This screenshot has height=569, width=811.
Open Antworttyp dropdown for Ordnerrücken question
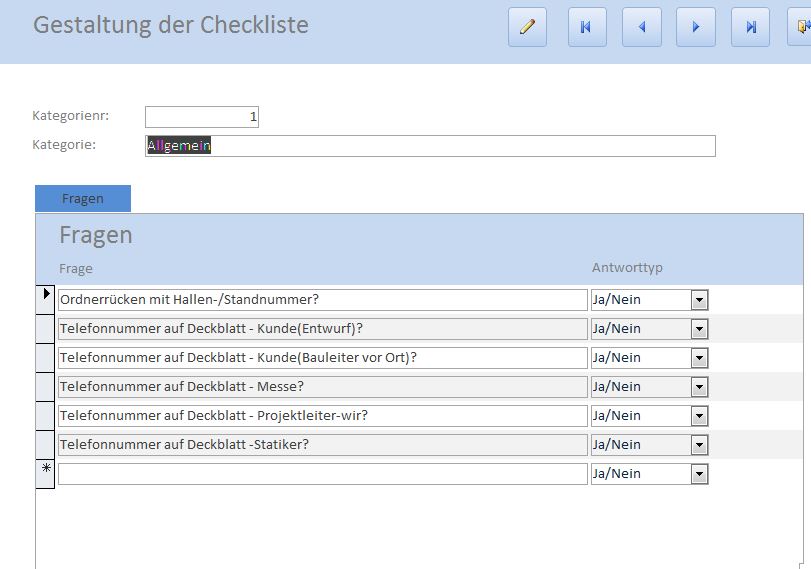point(699,300)
